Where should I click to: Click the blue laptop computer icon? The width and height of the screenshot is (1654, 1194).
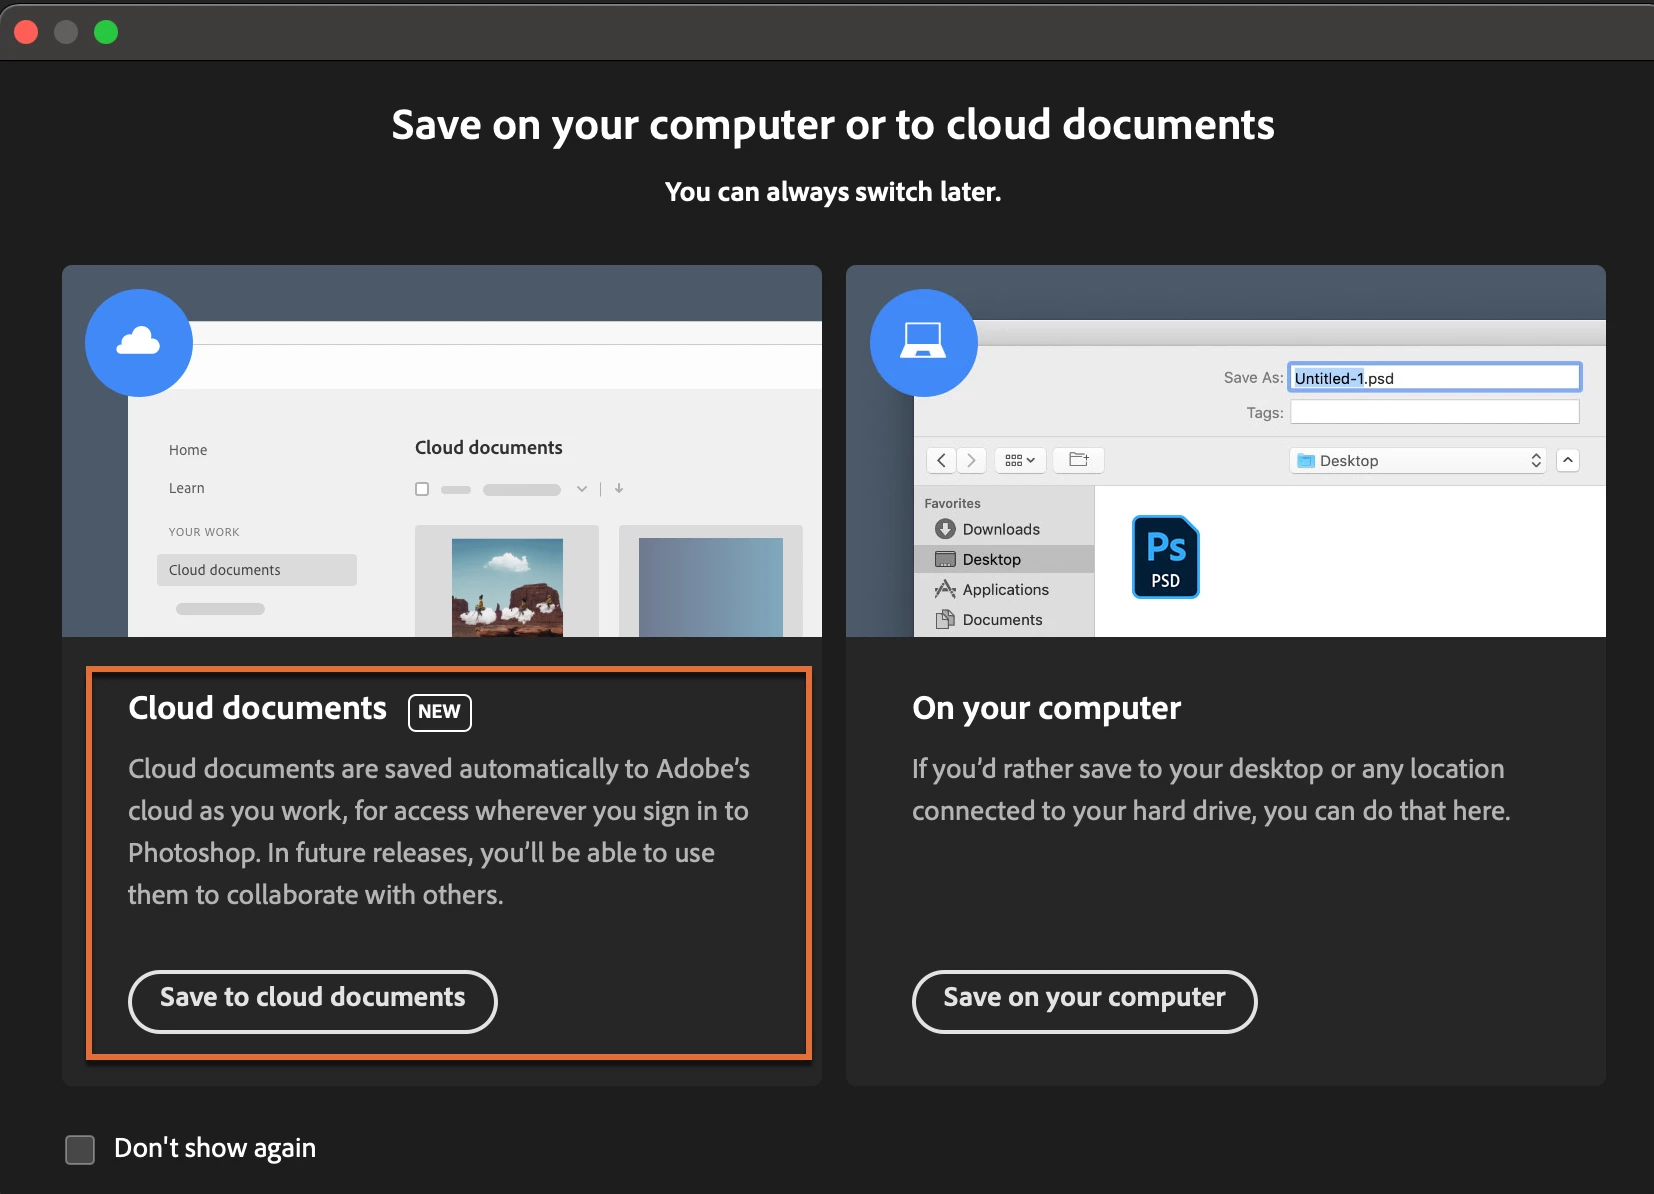pos(923,343)
